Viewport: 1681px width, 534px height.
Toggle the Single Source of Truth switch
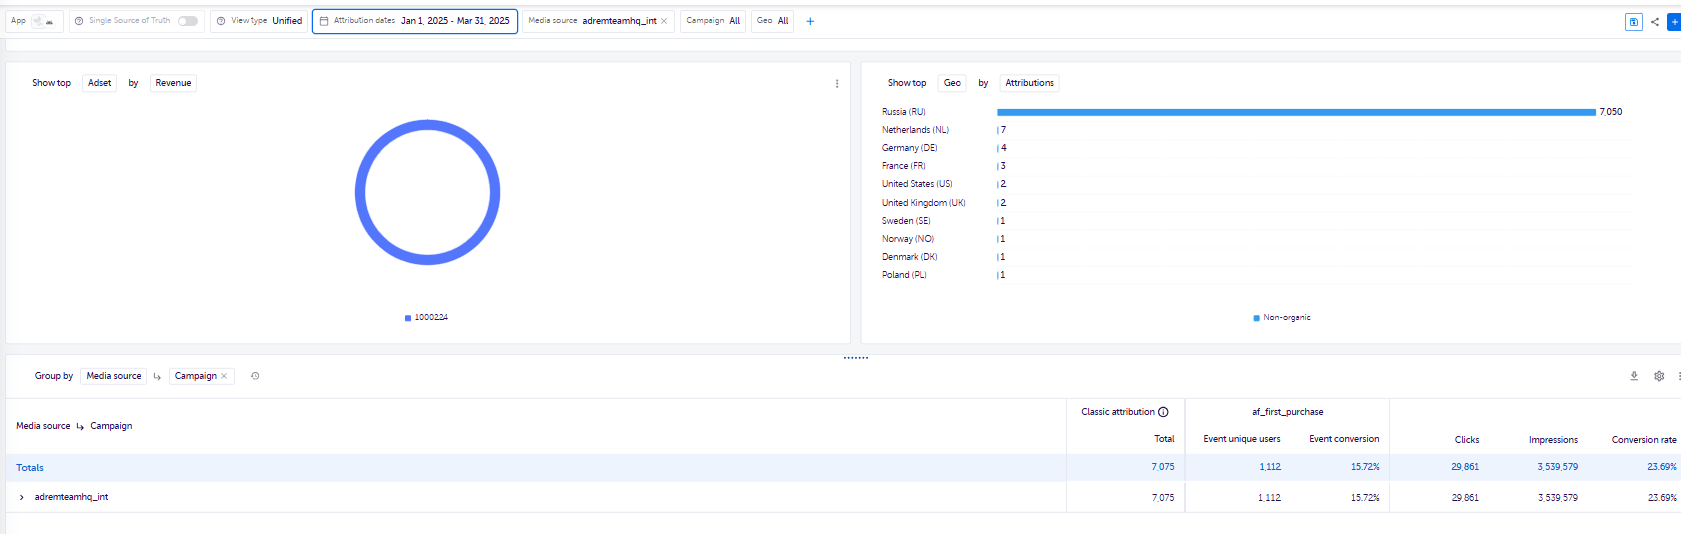tap(188, 21)
